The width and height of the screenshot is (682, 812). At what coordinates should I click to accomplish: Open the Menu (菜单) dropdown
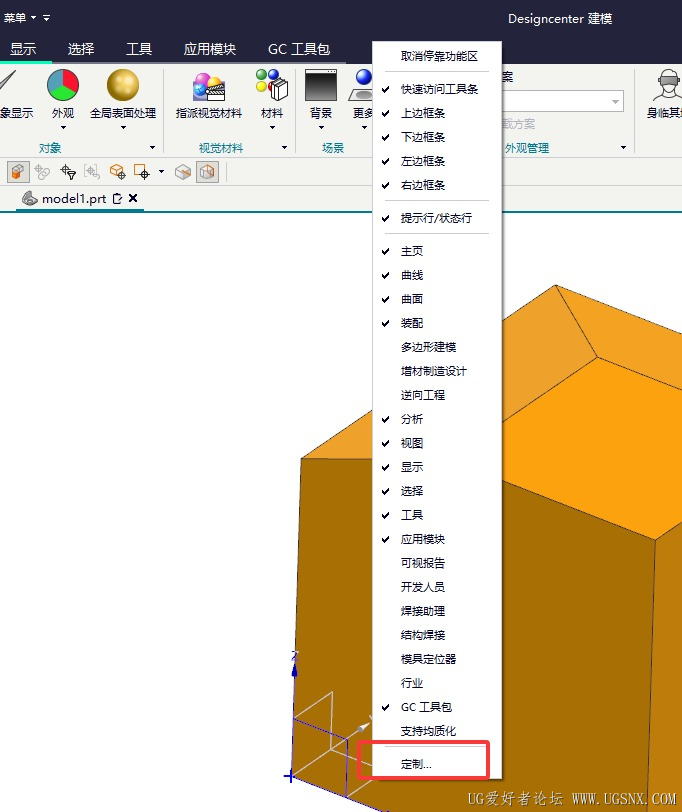point(20,18)
